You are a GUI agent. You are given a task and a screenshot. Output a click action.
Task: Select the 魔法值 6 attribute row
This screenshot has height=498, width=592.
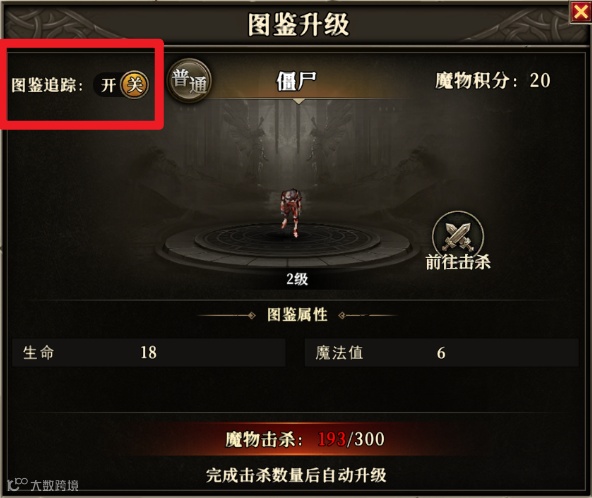[x=441, y=353]
